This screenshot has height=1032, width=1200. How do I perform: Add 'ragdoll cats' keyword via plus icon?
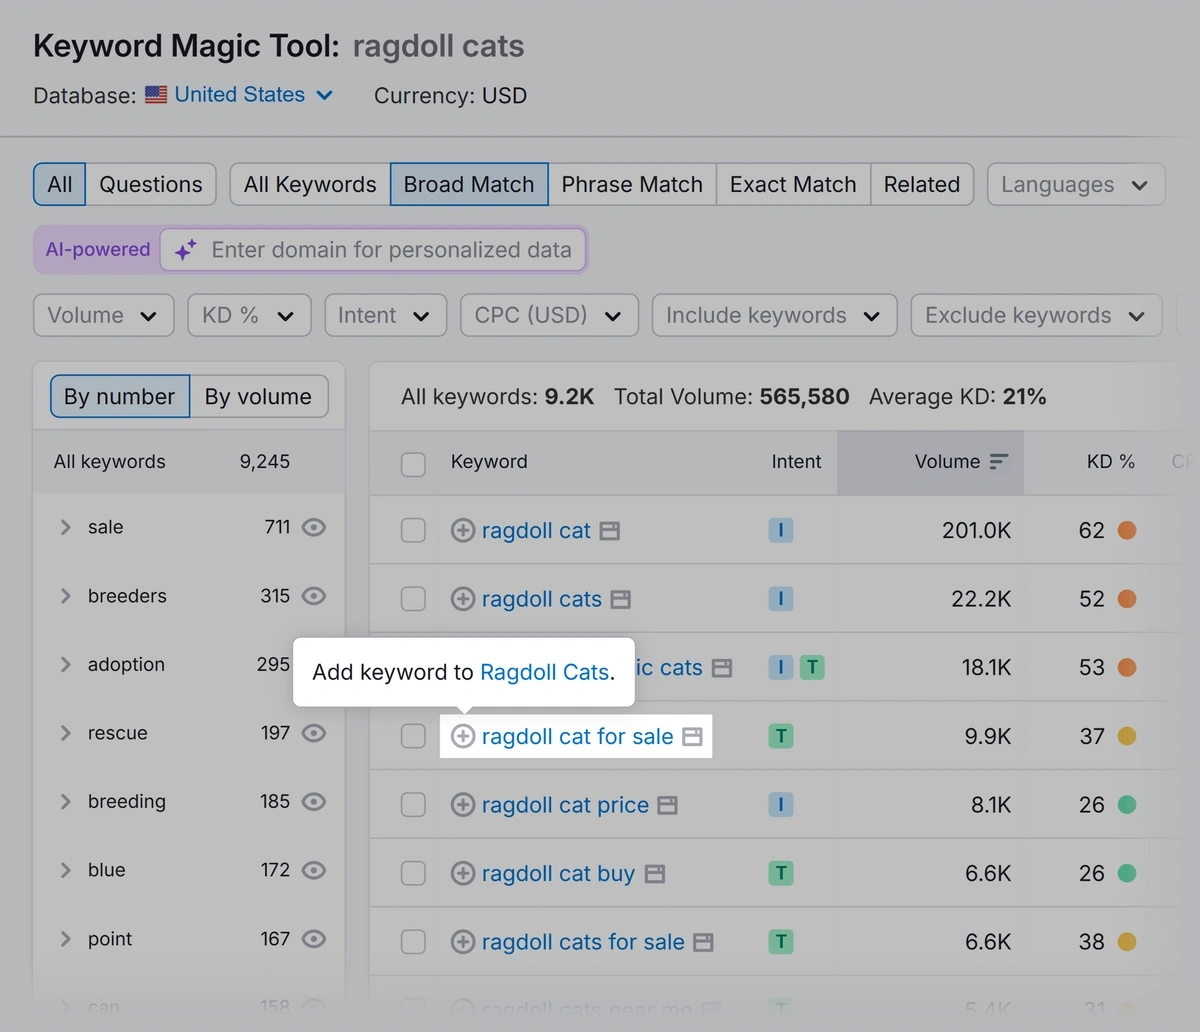pyautogui.click(x=462, y=599)
